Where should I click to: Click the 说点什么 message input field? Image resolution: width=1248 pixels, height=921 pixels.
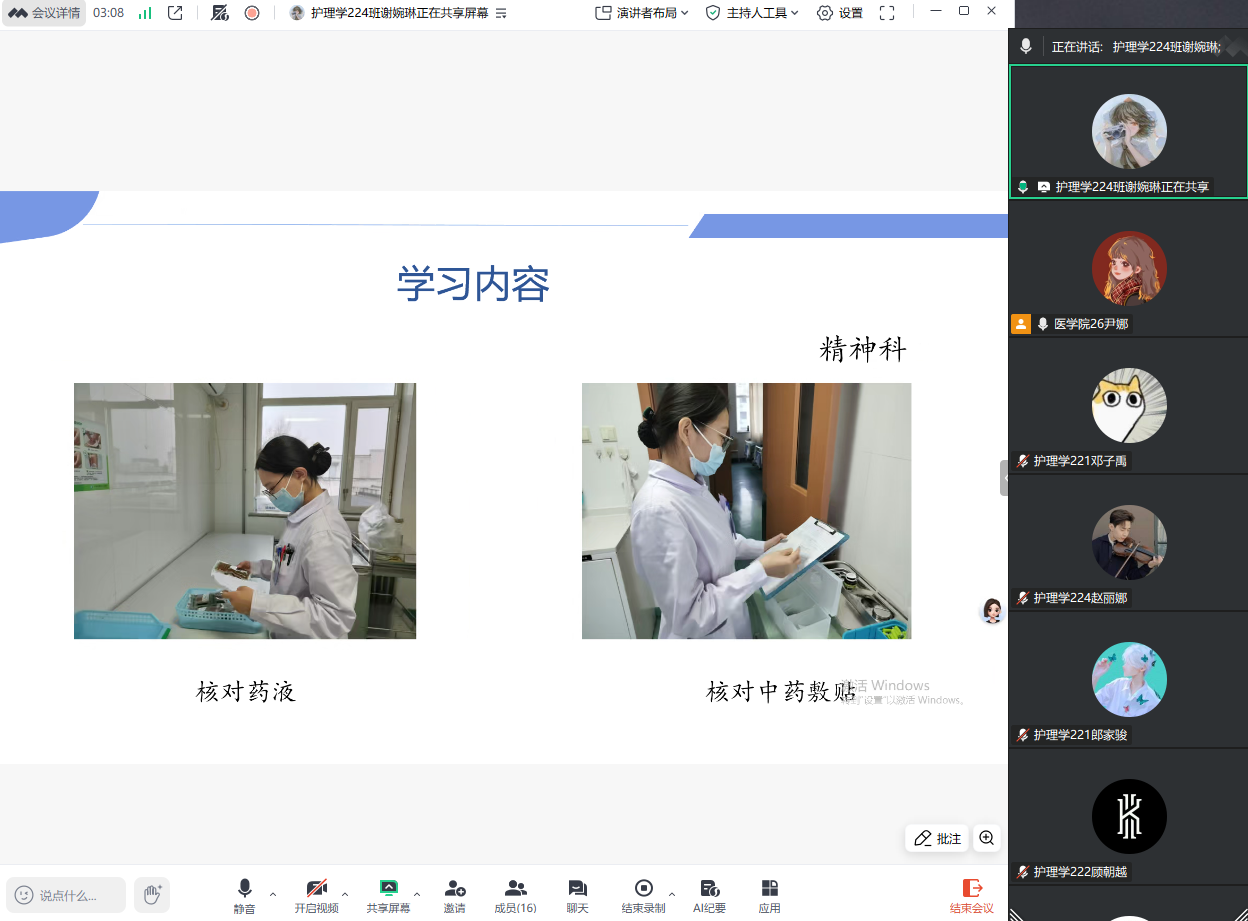click(x=67, y=895)
